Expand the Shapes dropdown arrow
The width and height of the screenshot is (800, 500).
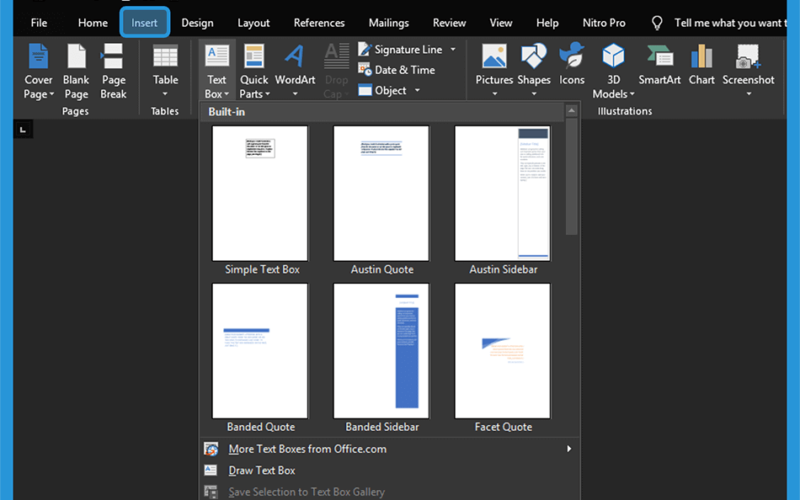coord(534,94)
